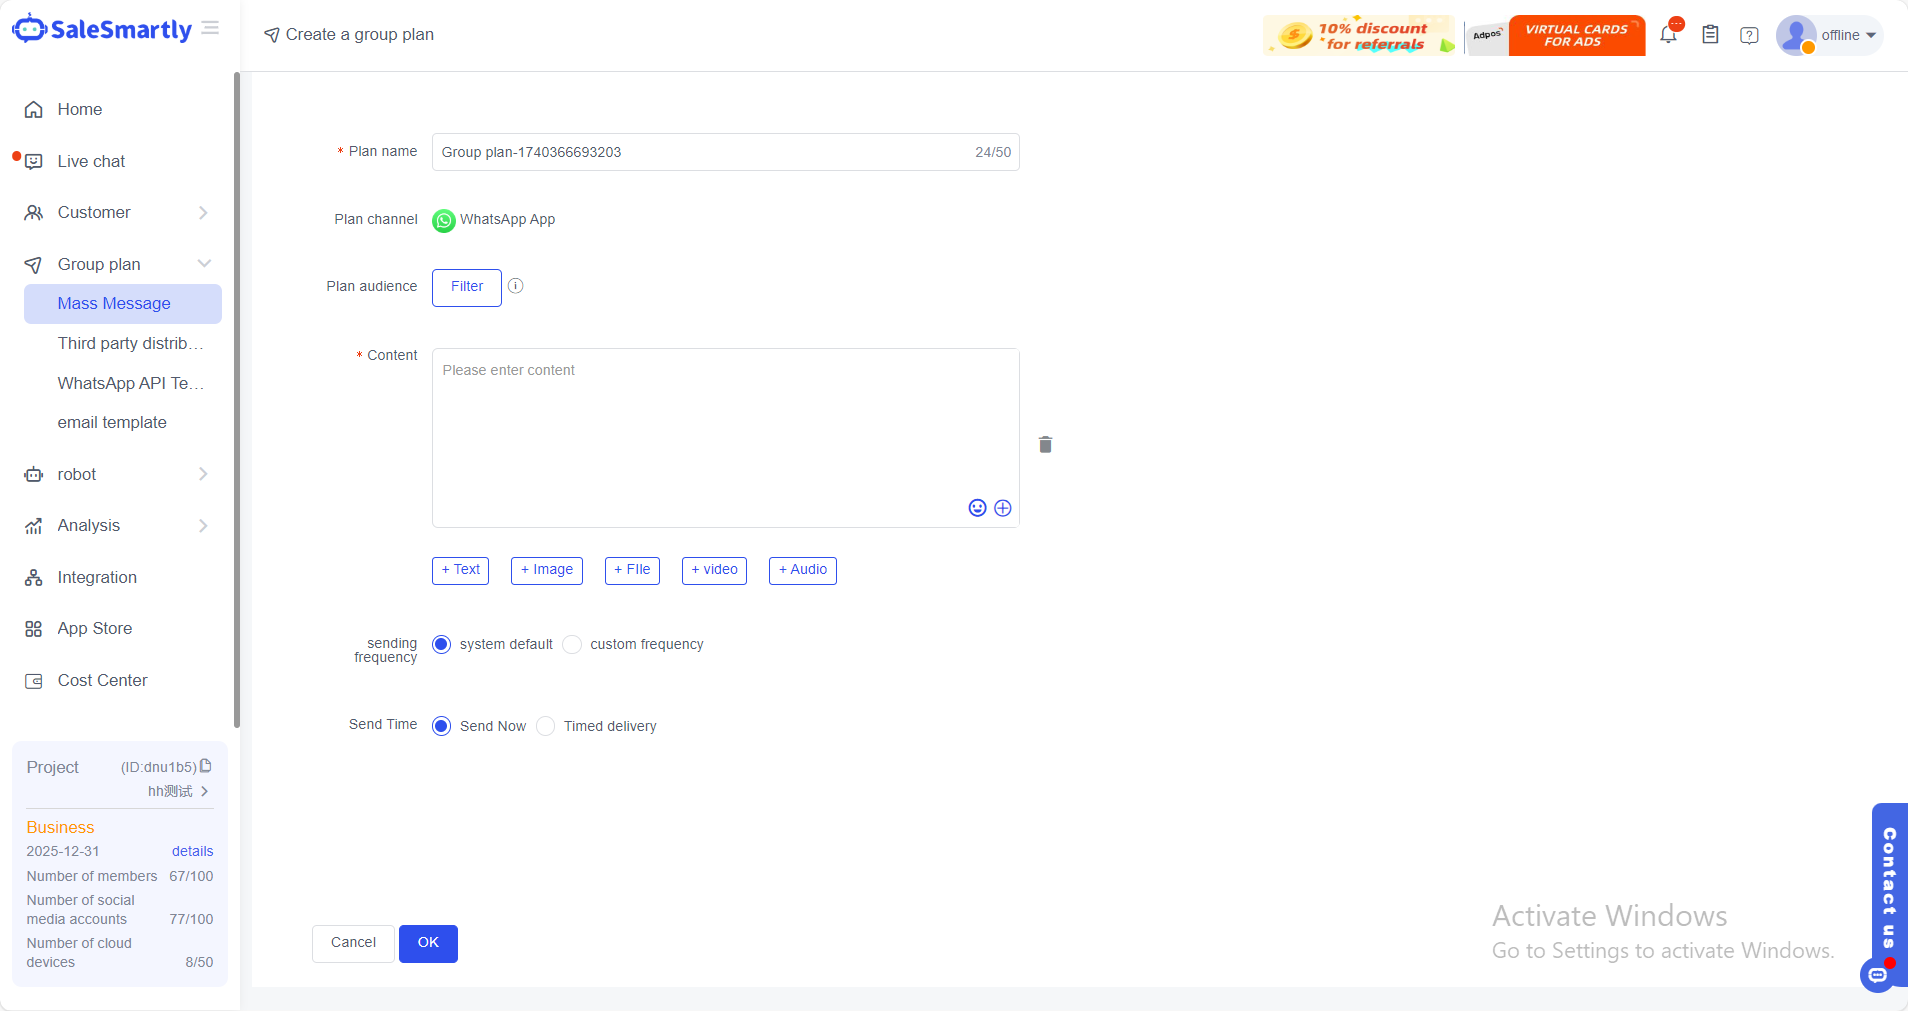1908x1011 pixels.
Task: Open Third party distribution menu item
Action: coord(130,343)
